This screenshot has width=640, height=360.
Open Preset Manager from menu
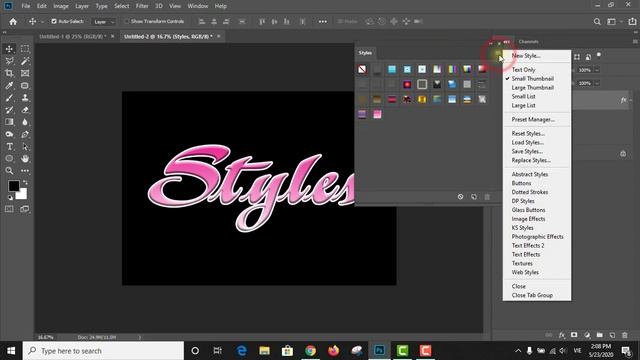click(x=533, y=120)
